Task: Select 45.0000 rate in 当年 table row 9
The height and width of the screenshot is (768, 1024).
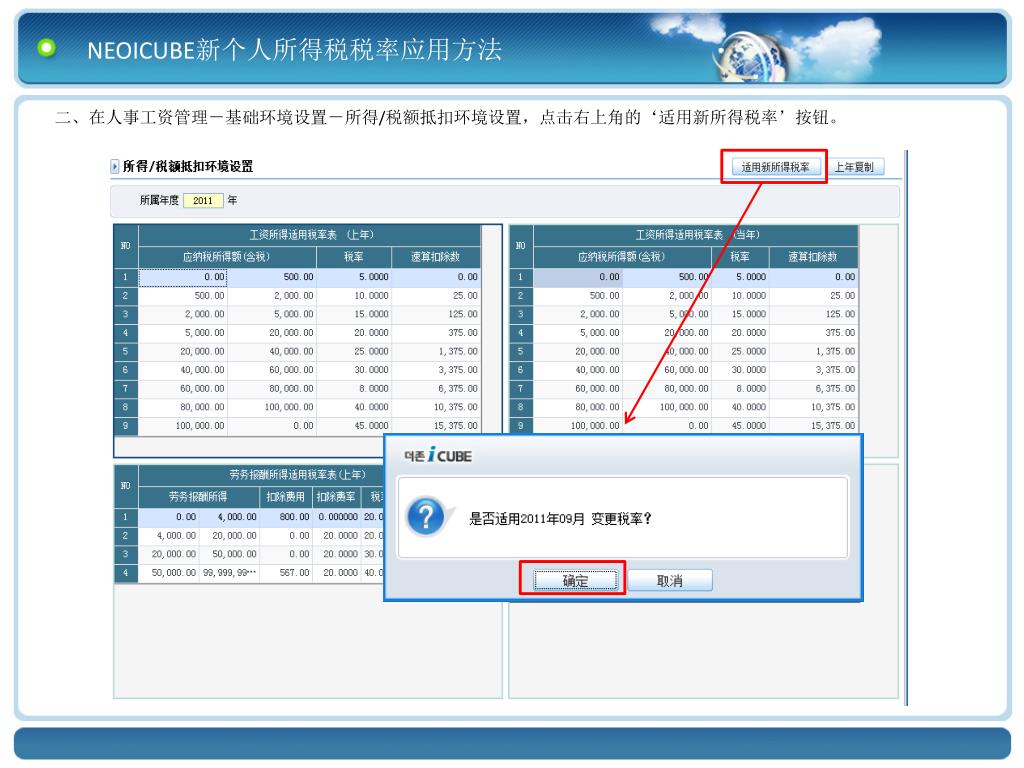Action: tap(740, 426)
